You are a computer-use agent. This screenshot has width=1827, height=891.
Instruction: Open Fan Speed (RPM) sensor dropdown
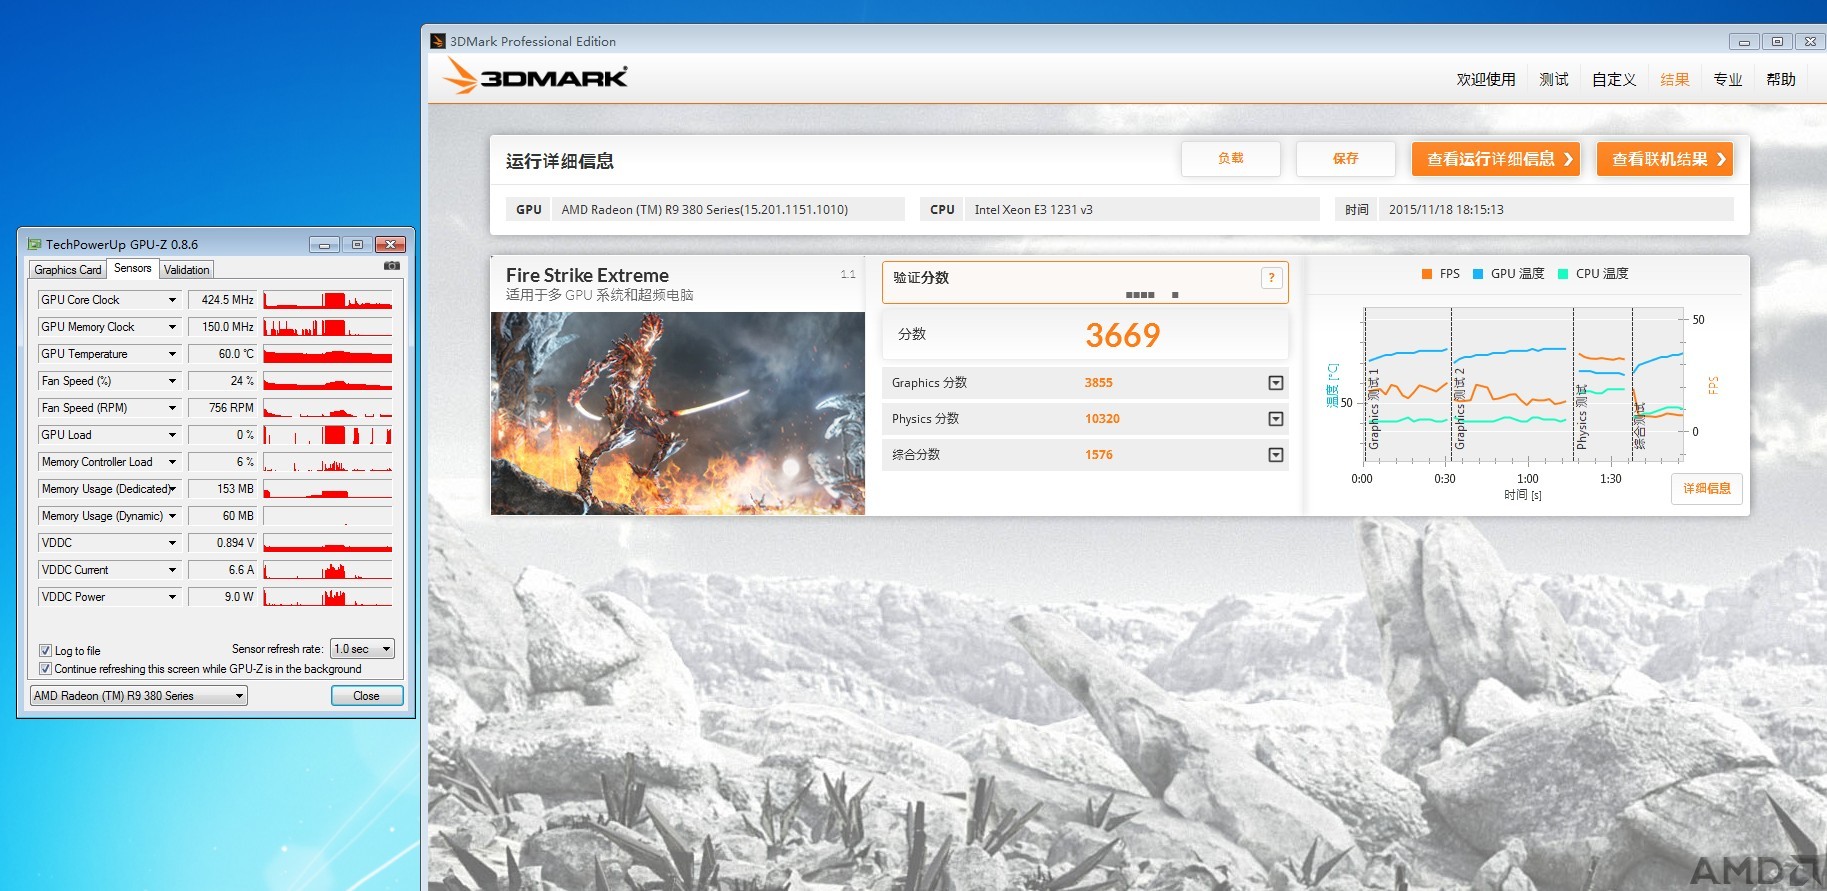click(x=172, y=408)
